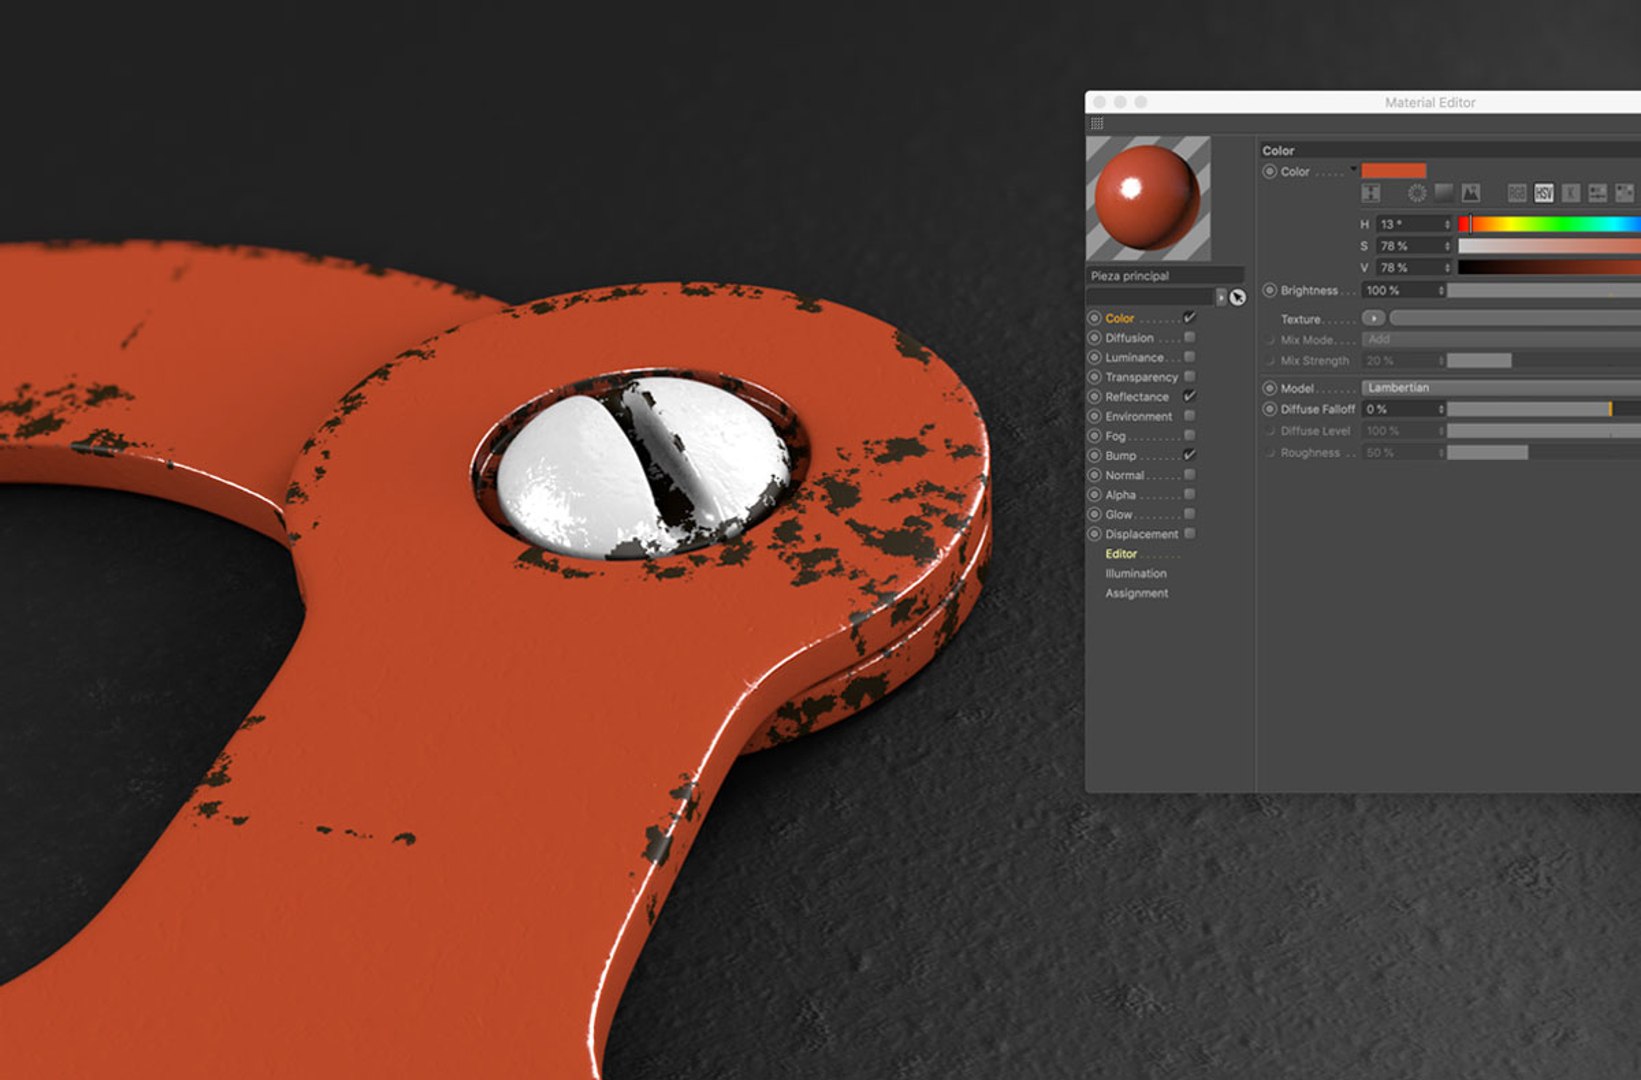Image resolution: width=1641 pixels, height=1080 pixels.
Task: Disable the Reflectance channel checkbox
Action: pos(1190,396)
